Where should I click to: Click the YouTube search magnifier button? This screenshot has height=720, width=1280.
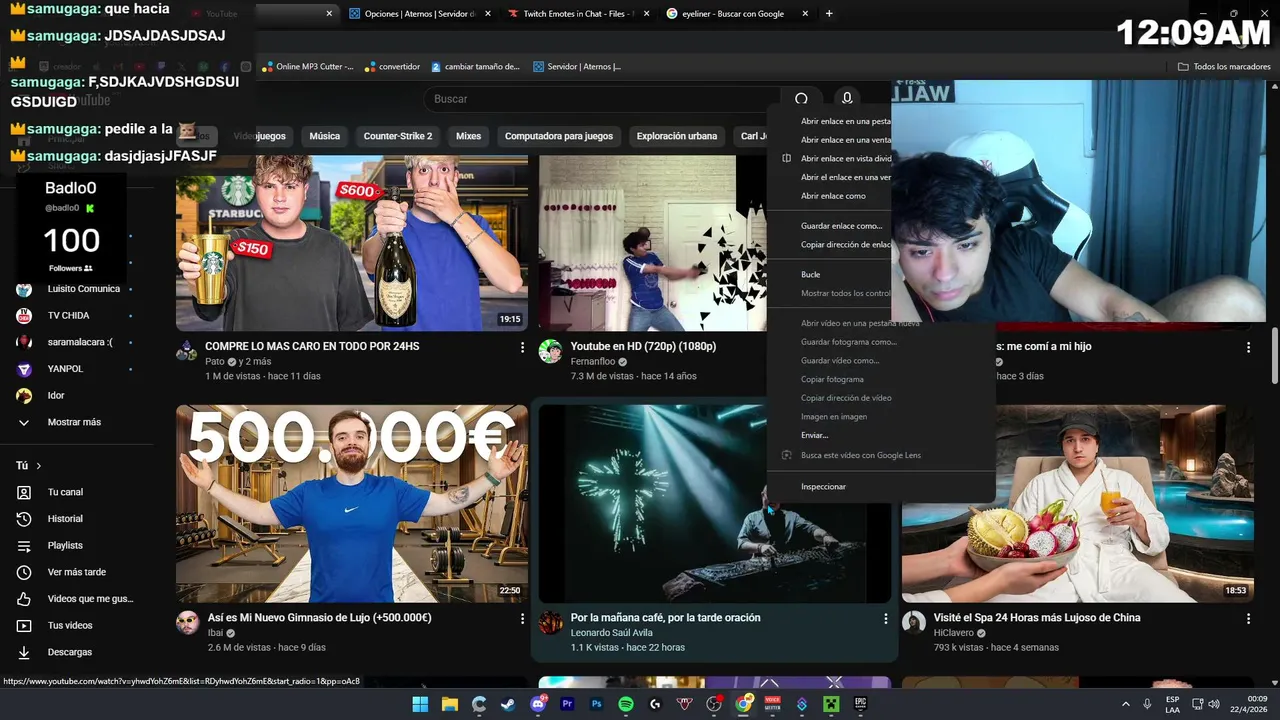801,99
